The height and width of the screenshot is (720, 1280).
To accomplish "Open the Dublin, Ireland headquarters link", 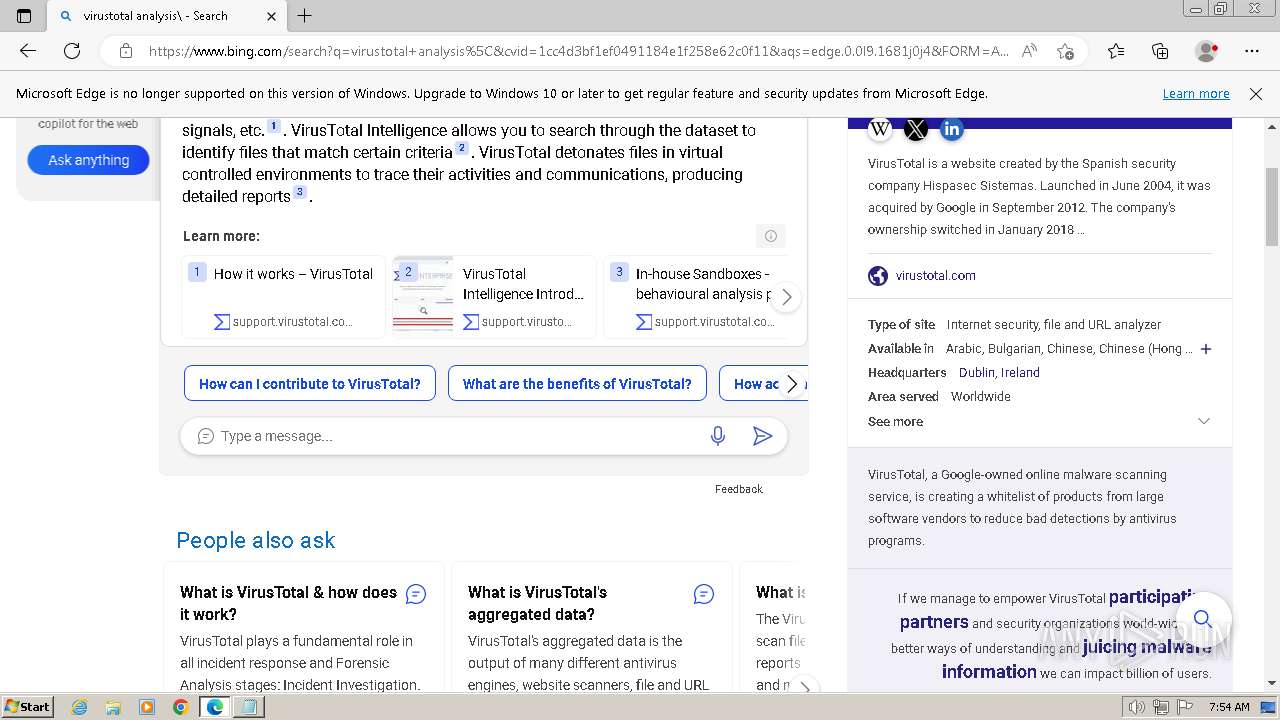I will pyautogui.click(x=999, y=372).
